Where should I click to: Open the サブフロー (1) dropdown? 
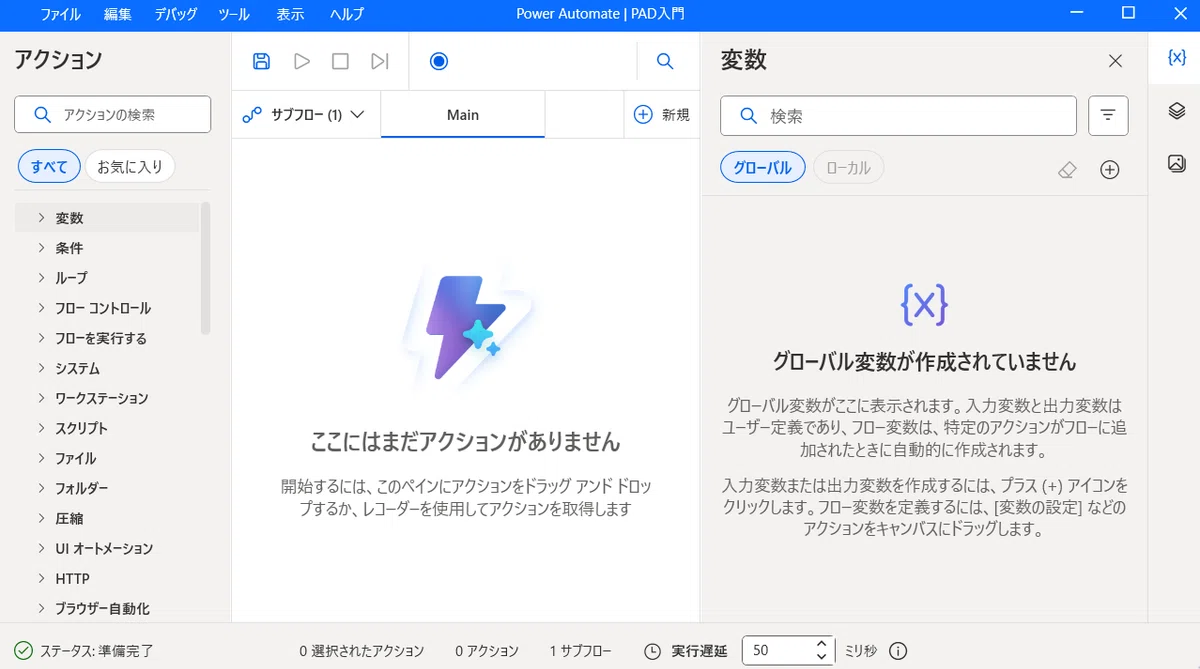point(303,115)
